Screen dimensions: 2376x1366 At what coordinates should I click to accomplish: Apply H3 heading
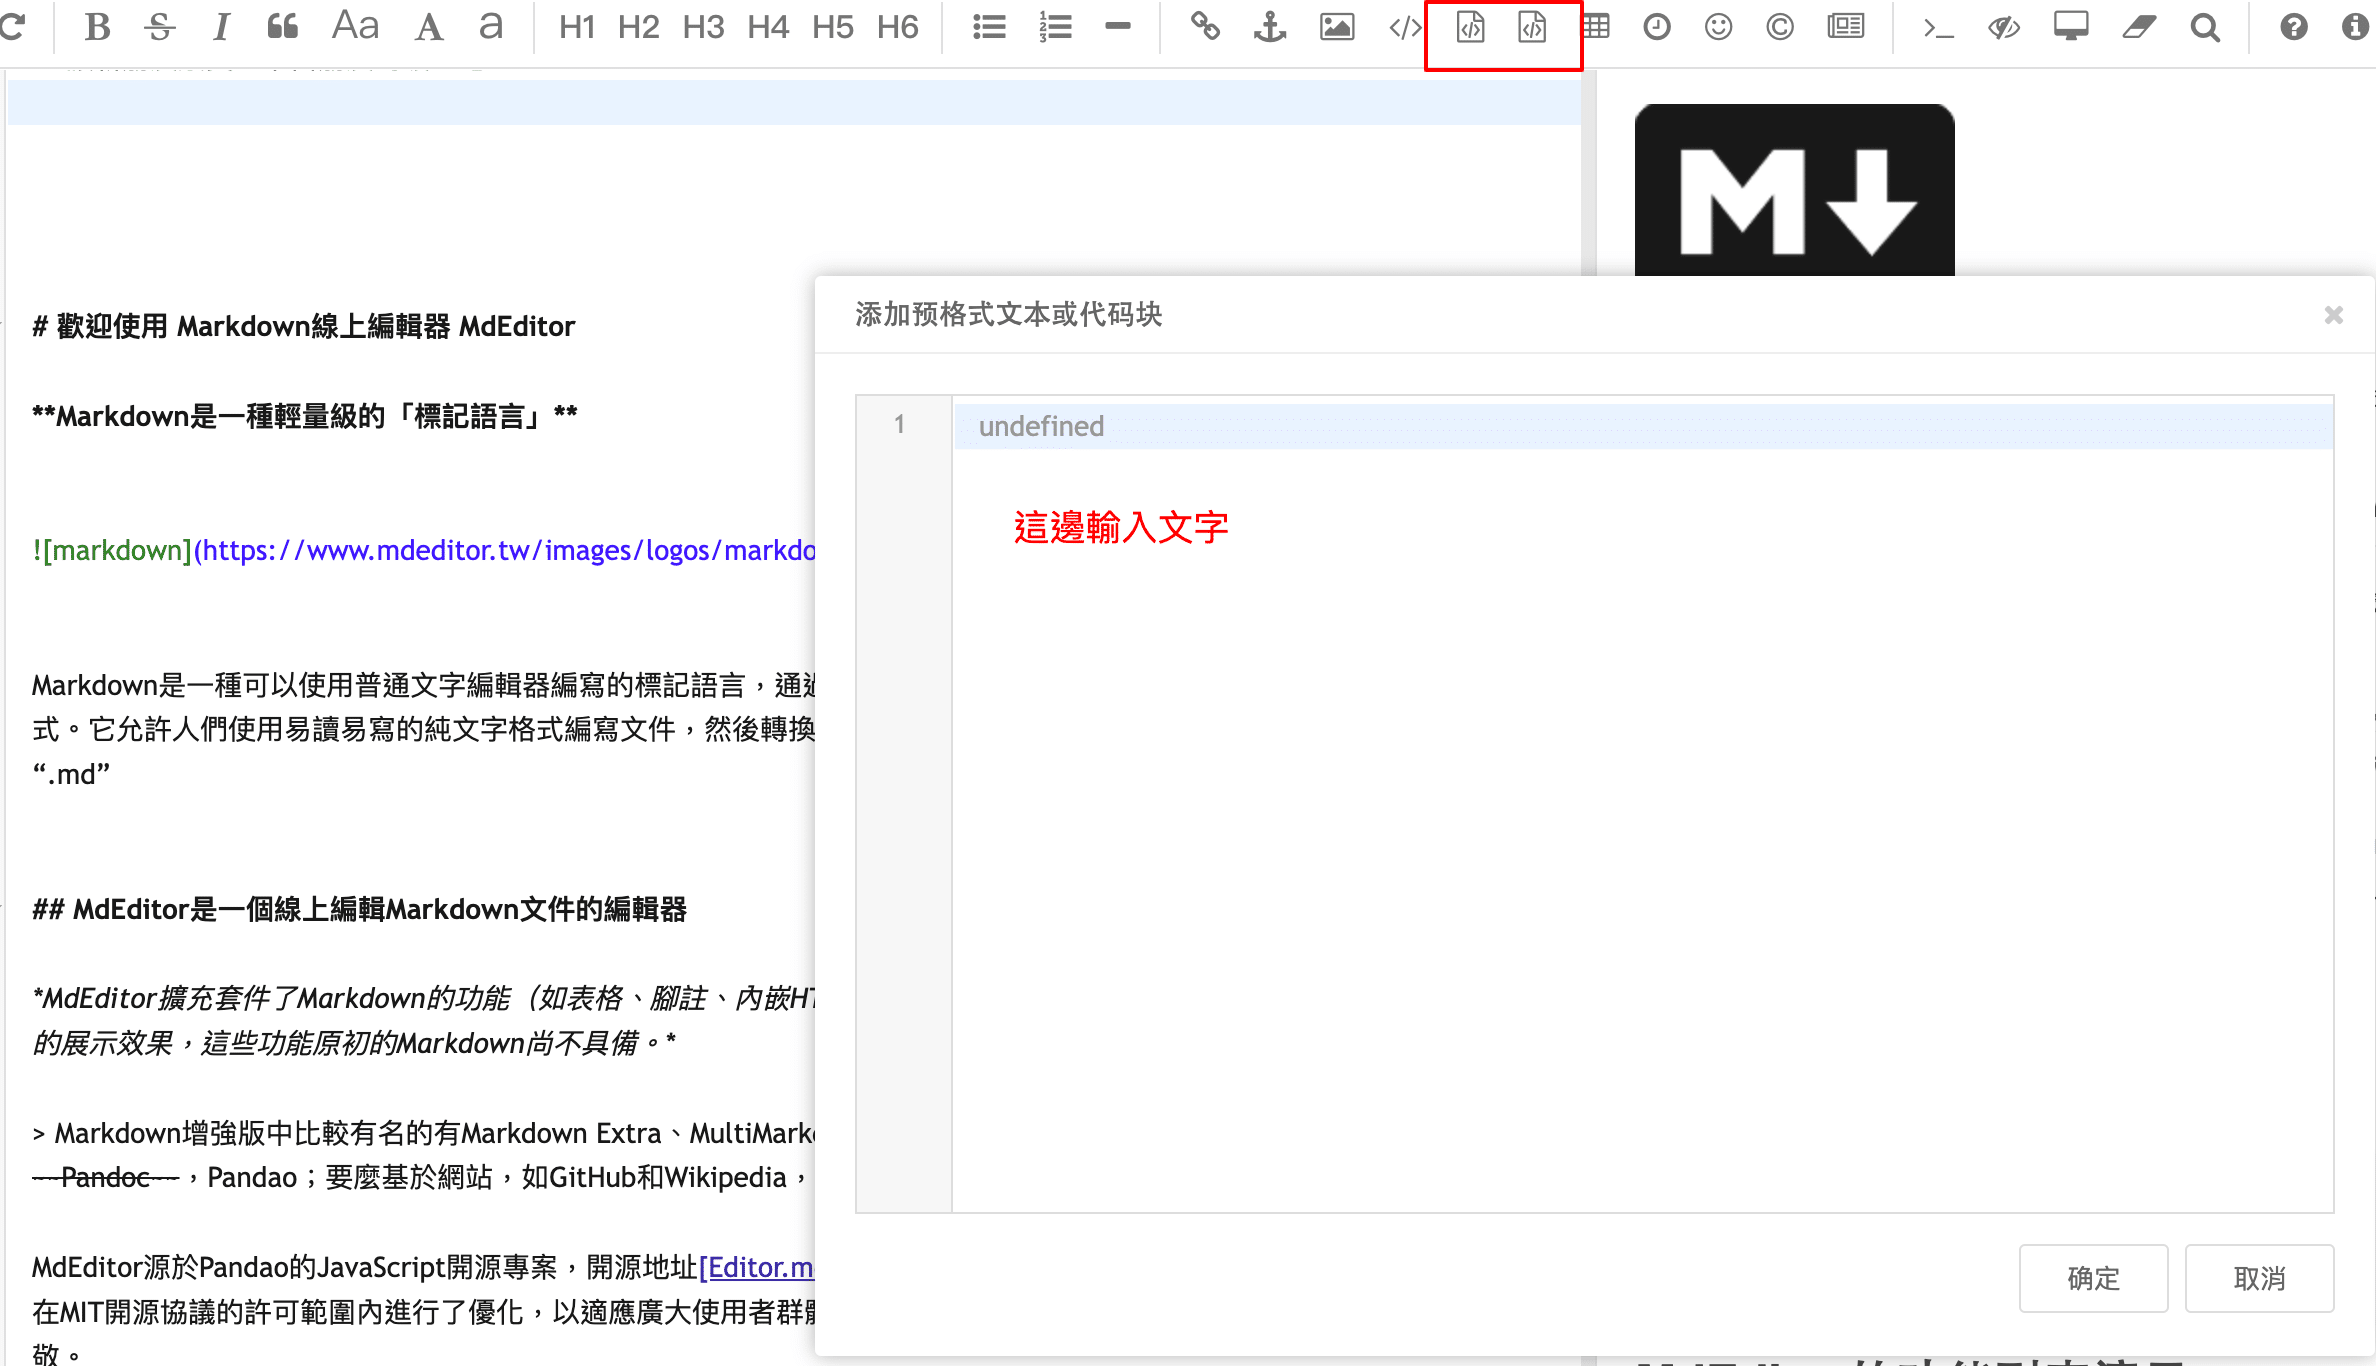pyautogui.click(x=703, y=27)
